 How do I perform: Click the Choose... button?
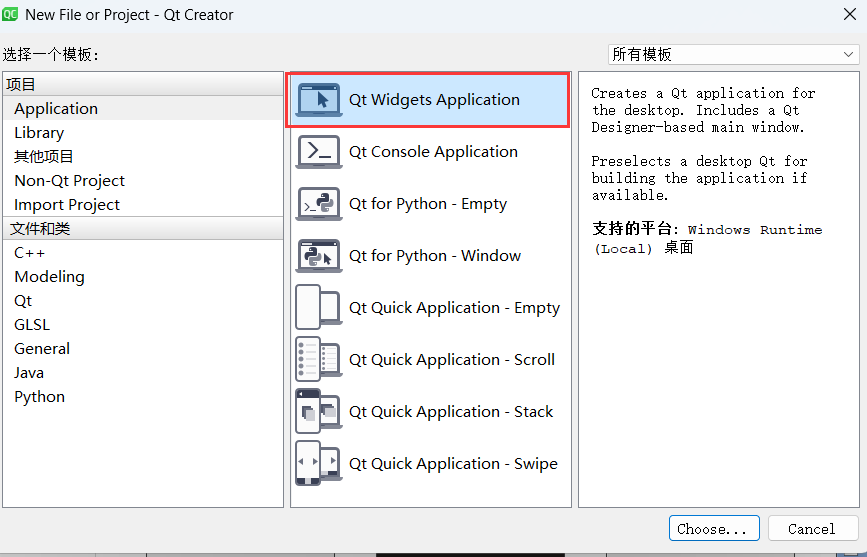[x=714, y=529]
